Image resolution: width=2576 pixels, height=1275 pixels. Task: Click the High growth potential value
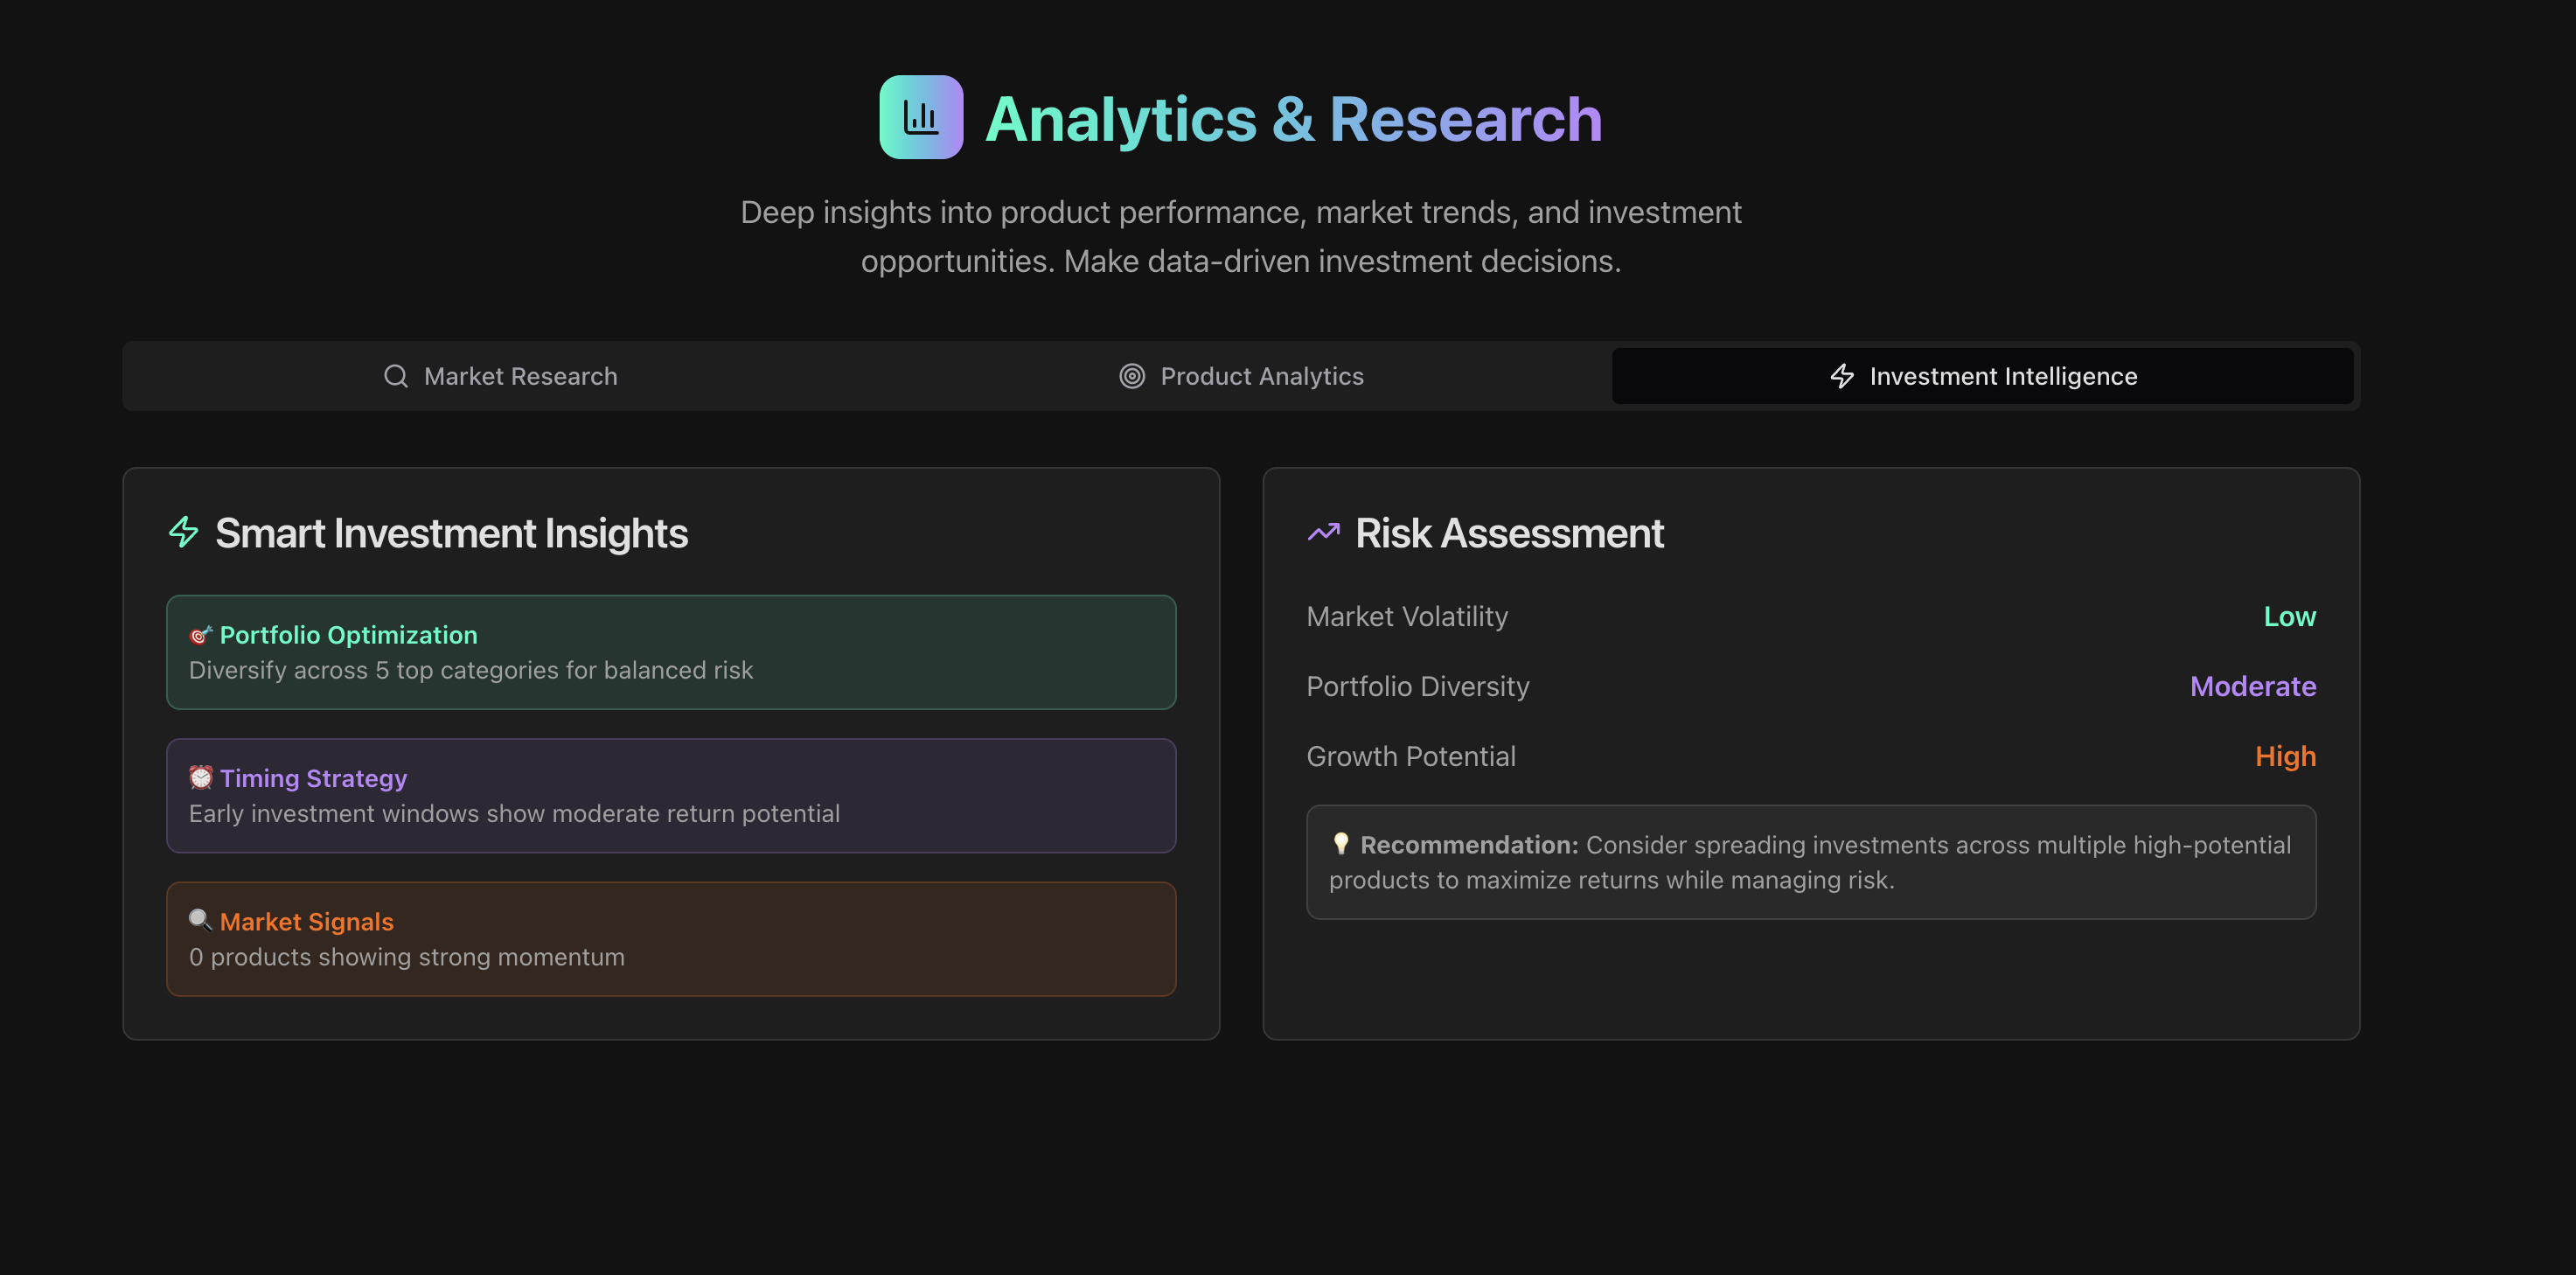click(x=2284, y=756)
